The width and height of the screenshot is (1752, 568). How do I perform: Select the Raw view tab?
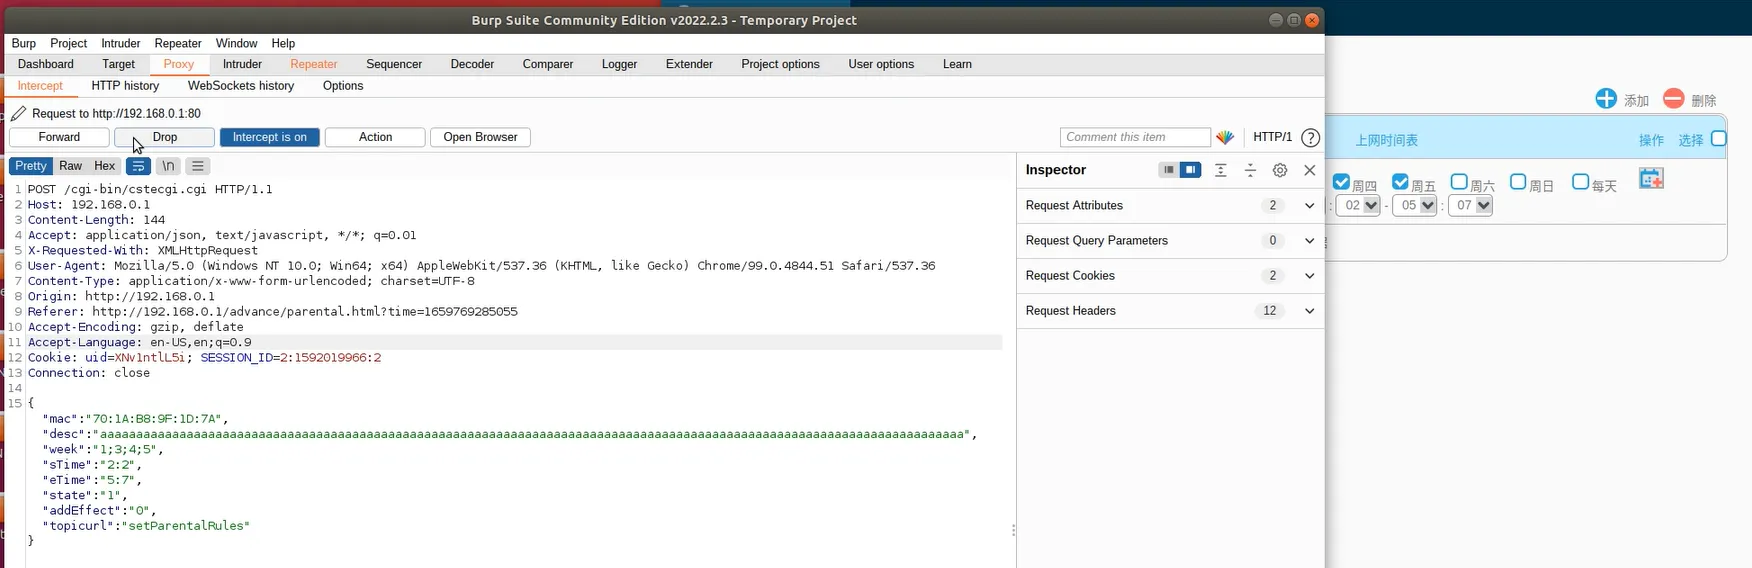[70, 166]
